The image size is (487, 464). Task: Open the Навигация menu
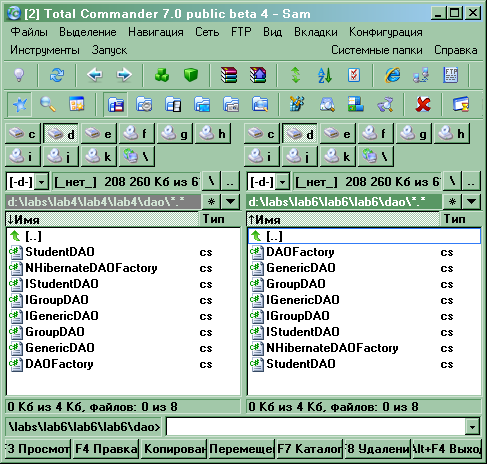pyautogui.click(x=156, y=32)
